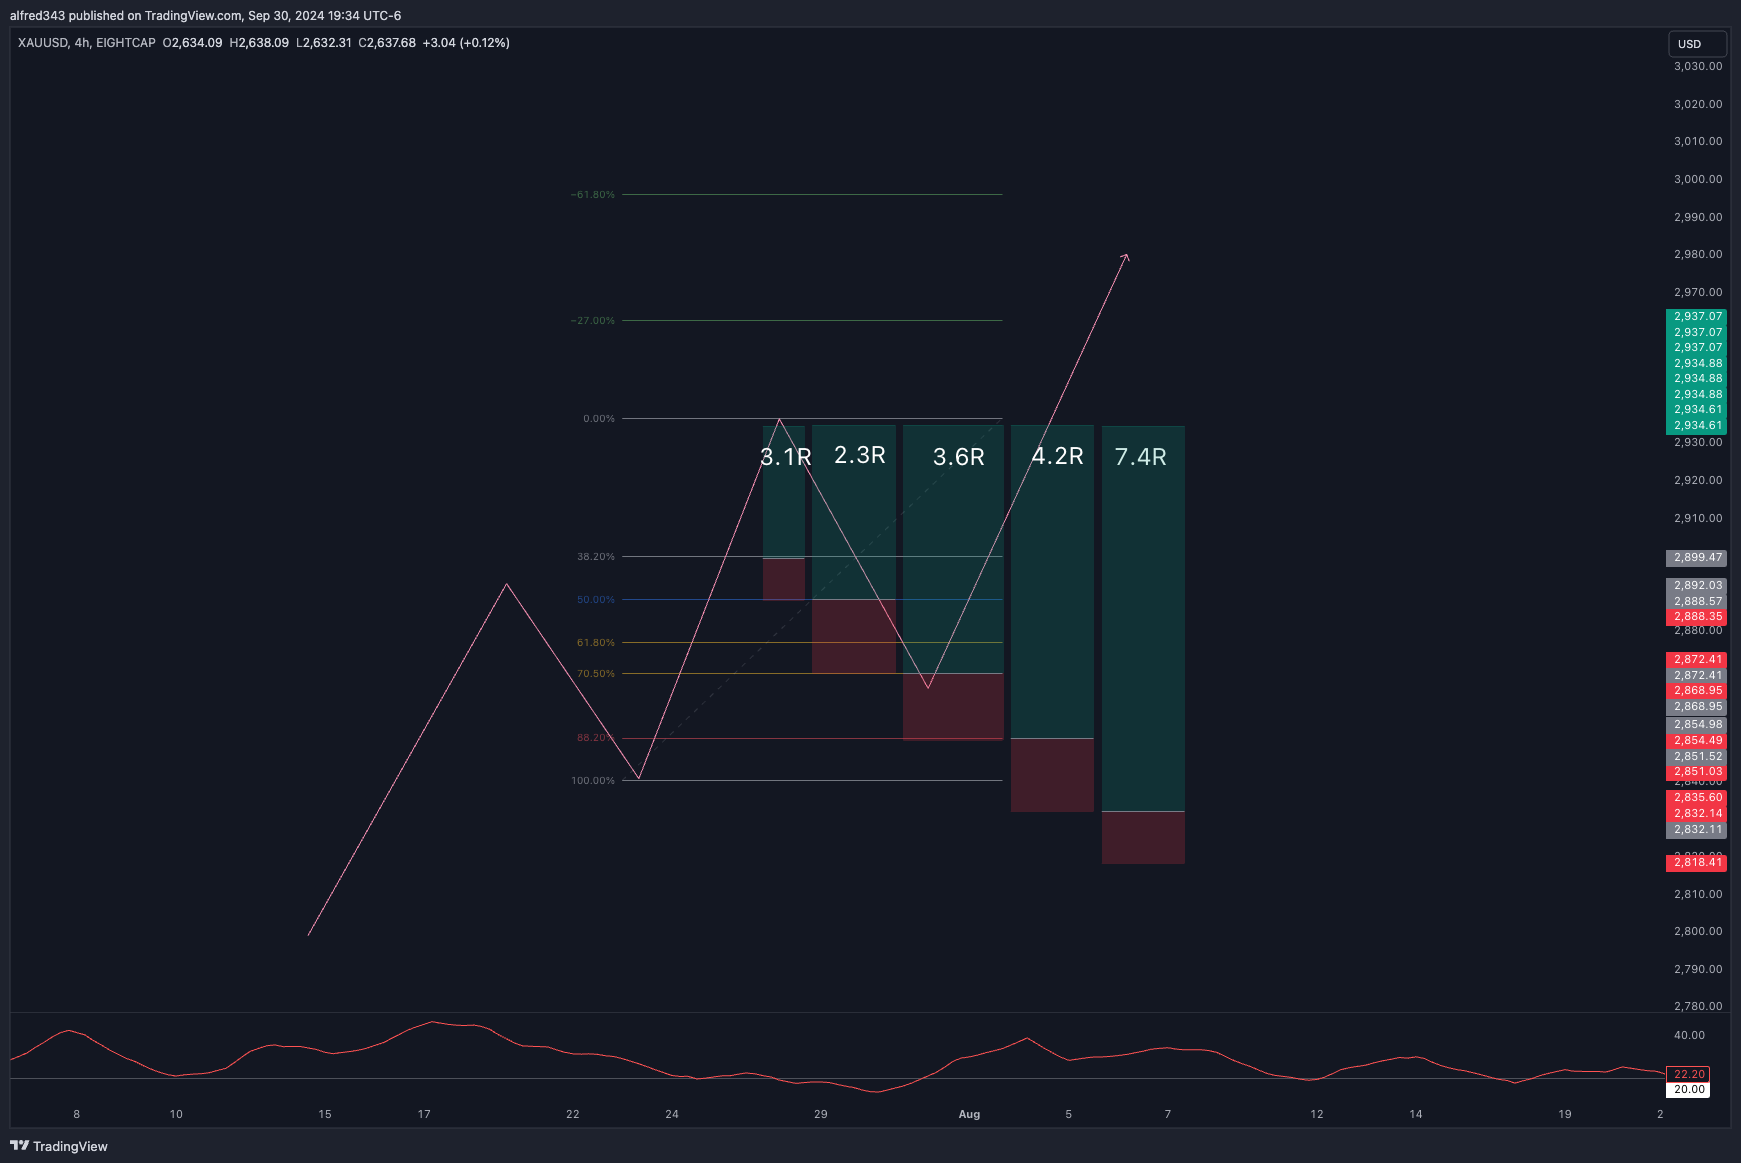Screen dimensions: 1741x1163
Task: Click the 24 date on the time axis
Action: click(672, 1114)
